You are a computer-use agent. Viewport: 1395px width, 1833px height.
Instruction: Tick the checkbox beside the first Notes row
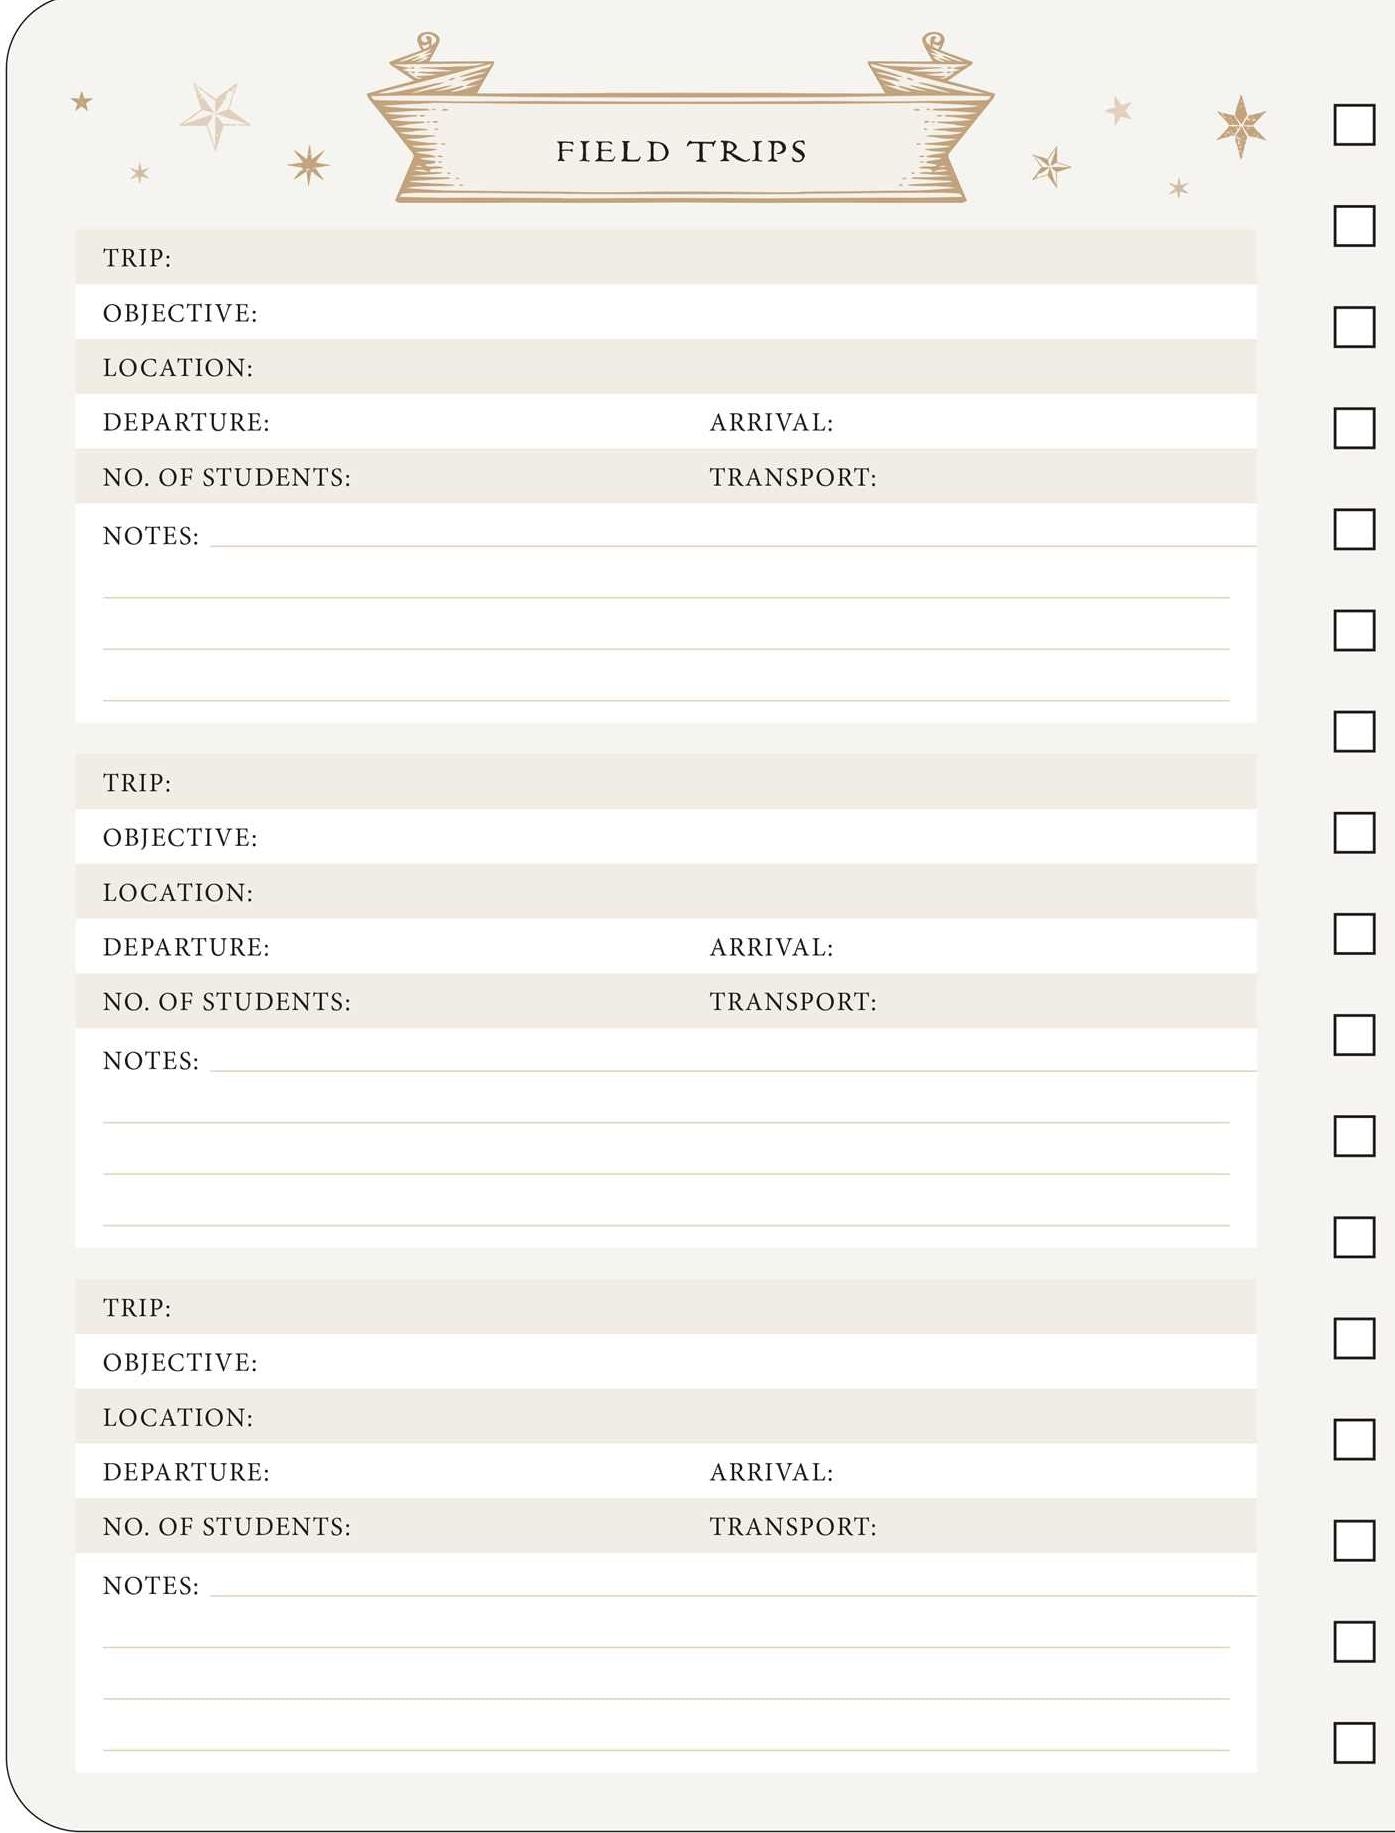1354,529
